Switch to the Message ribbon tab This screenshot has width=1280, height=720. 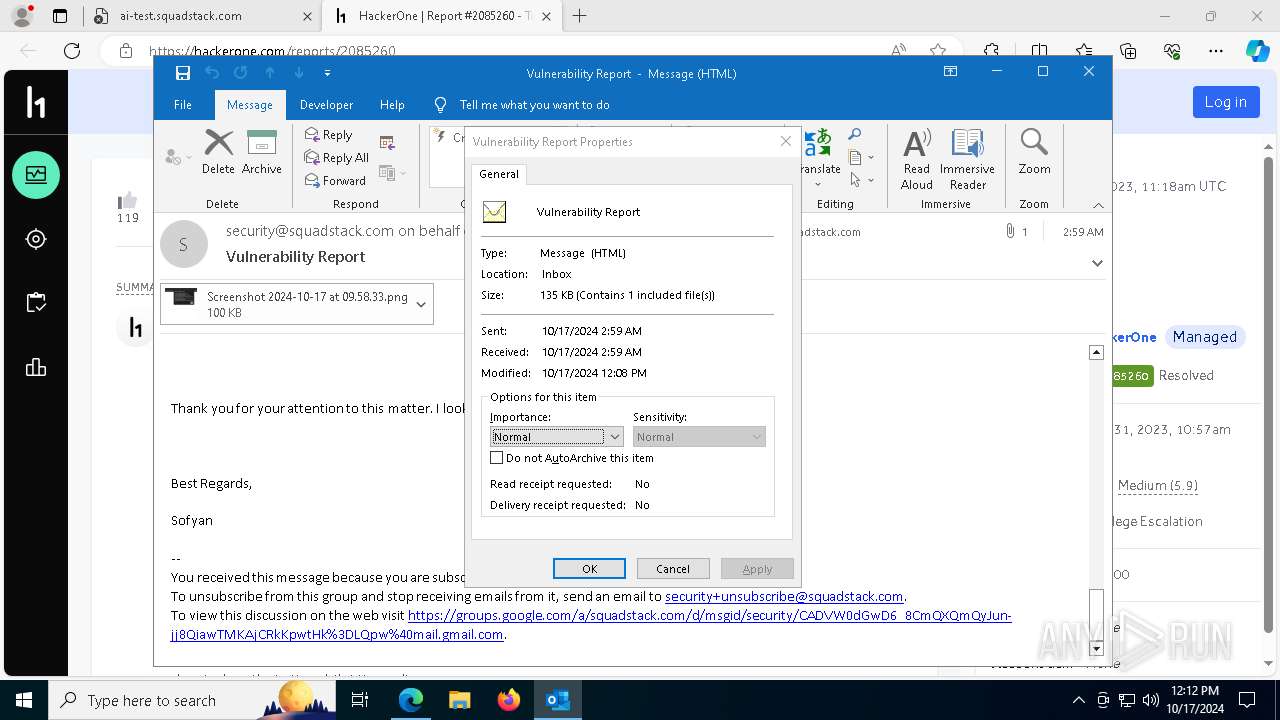[x=250, y=105]
